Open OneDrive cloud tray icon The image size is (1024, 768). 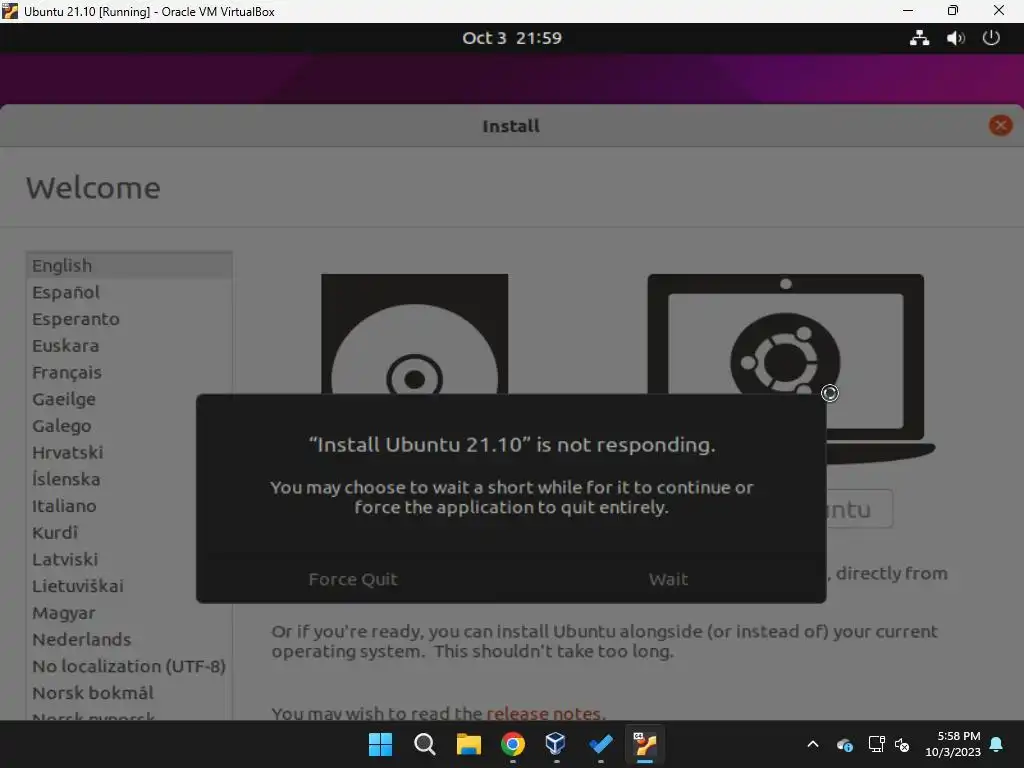coord(844,744)
